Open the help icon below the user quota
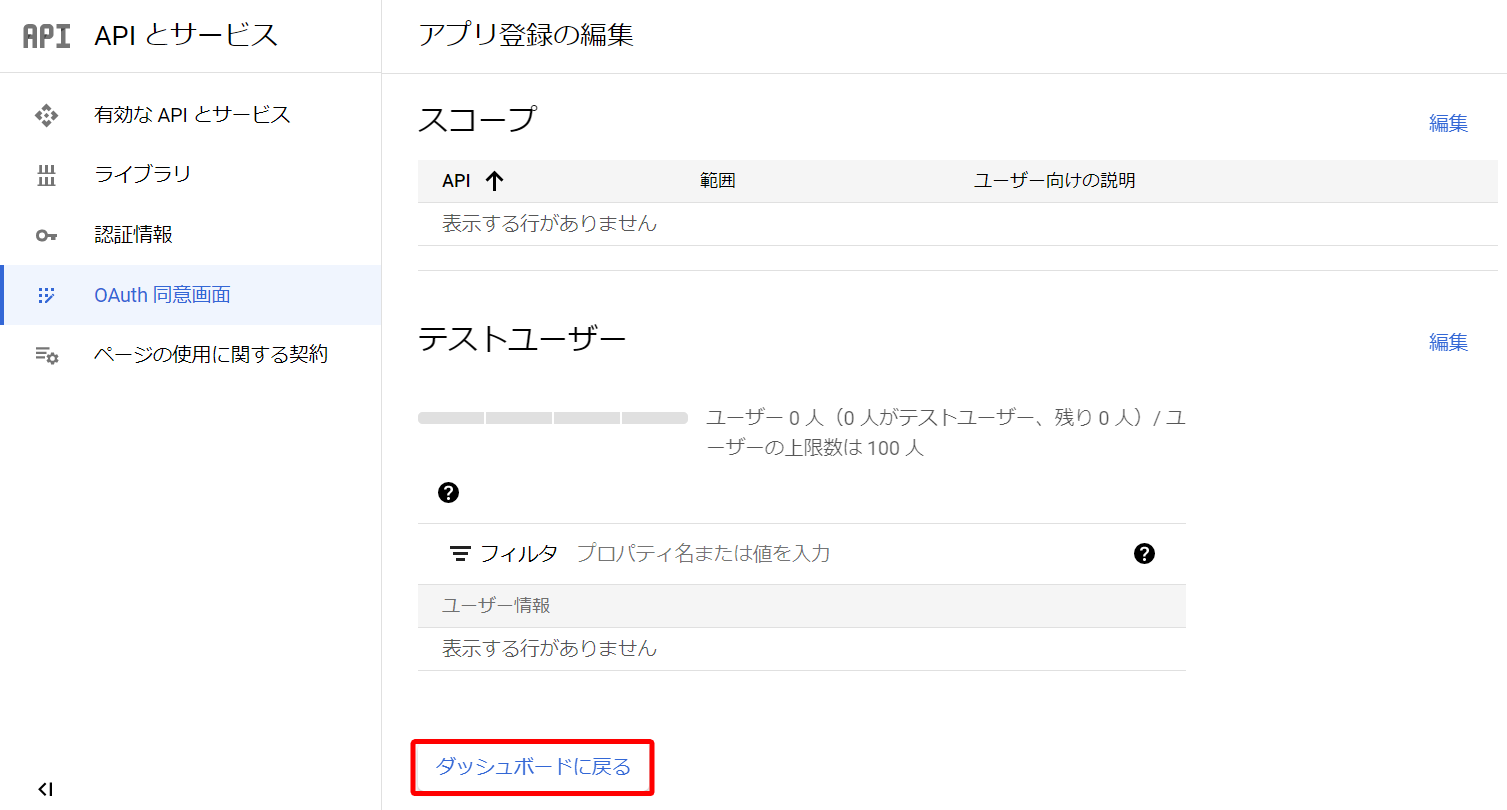Screen dimensions: 1507x810 pos(448,492)
